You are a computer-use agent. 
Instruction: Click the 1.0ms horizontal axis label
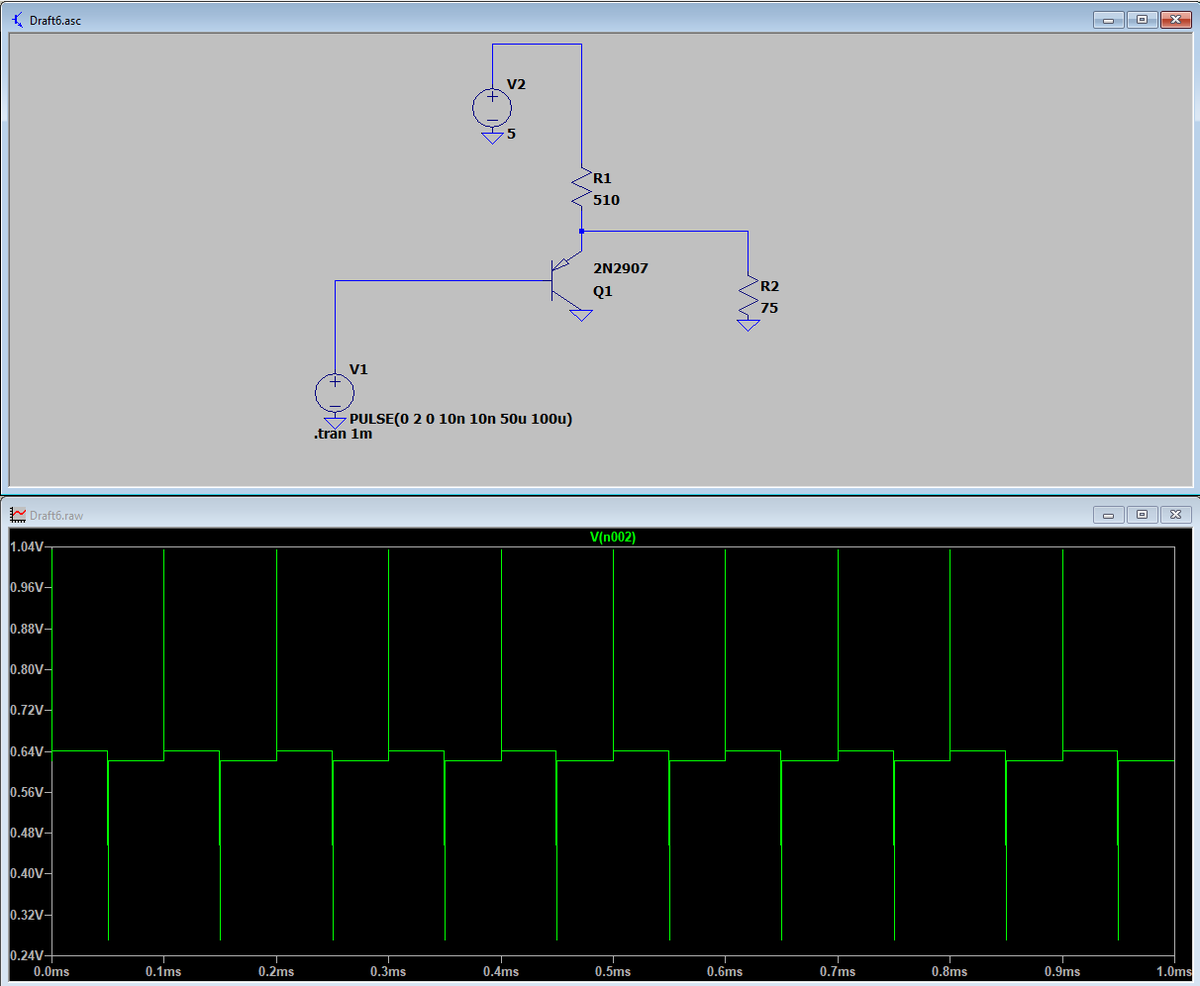pos(1174,971)
